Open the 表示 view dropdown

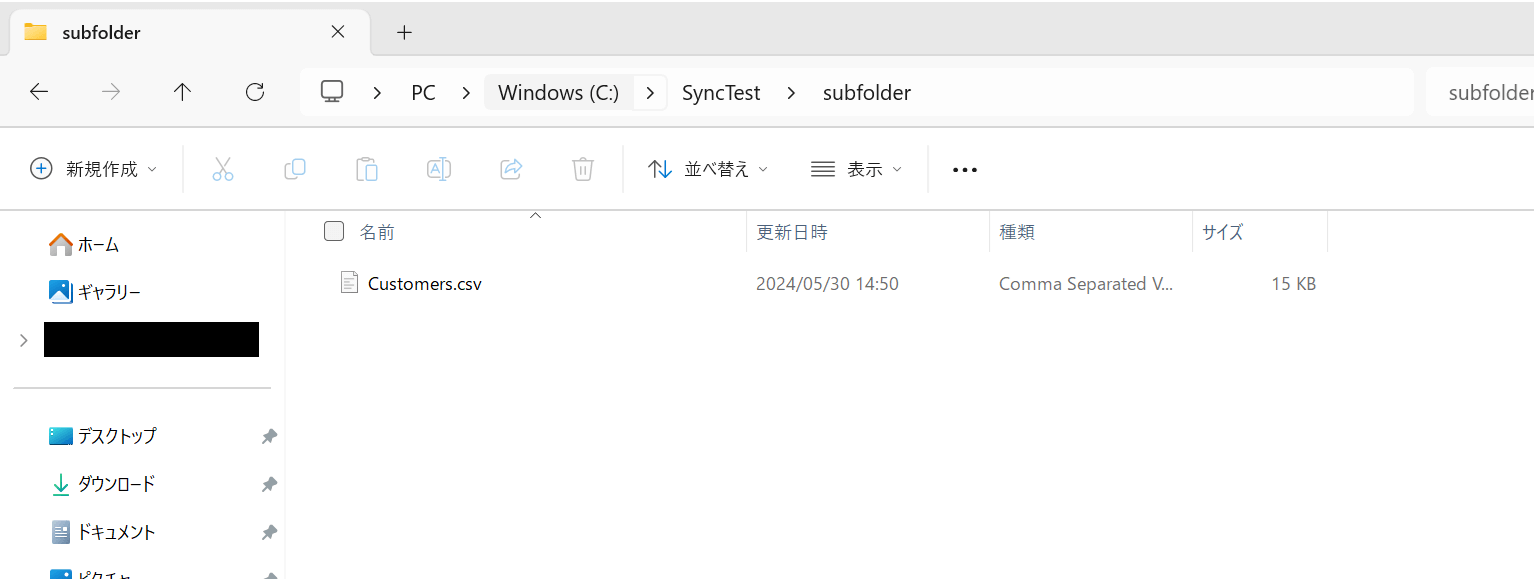(856, 169)
